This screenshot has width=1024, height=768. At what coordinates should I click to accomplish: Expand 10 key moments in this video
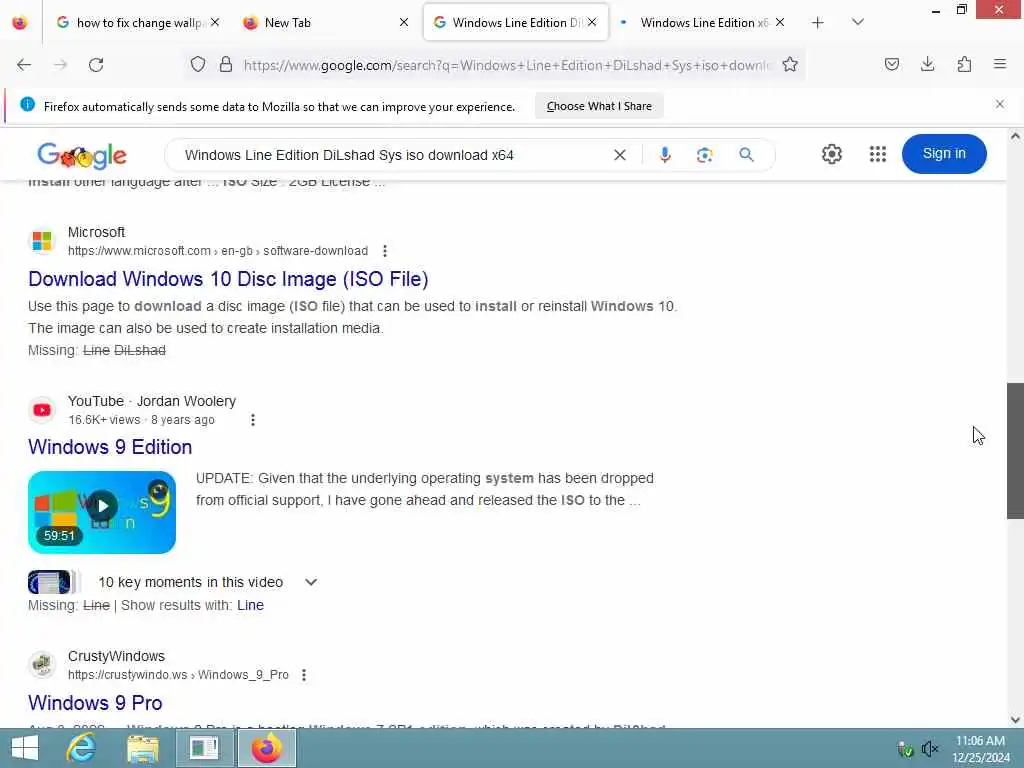[311, 582]
